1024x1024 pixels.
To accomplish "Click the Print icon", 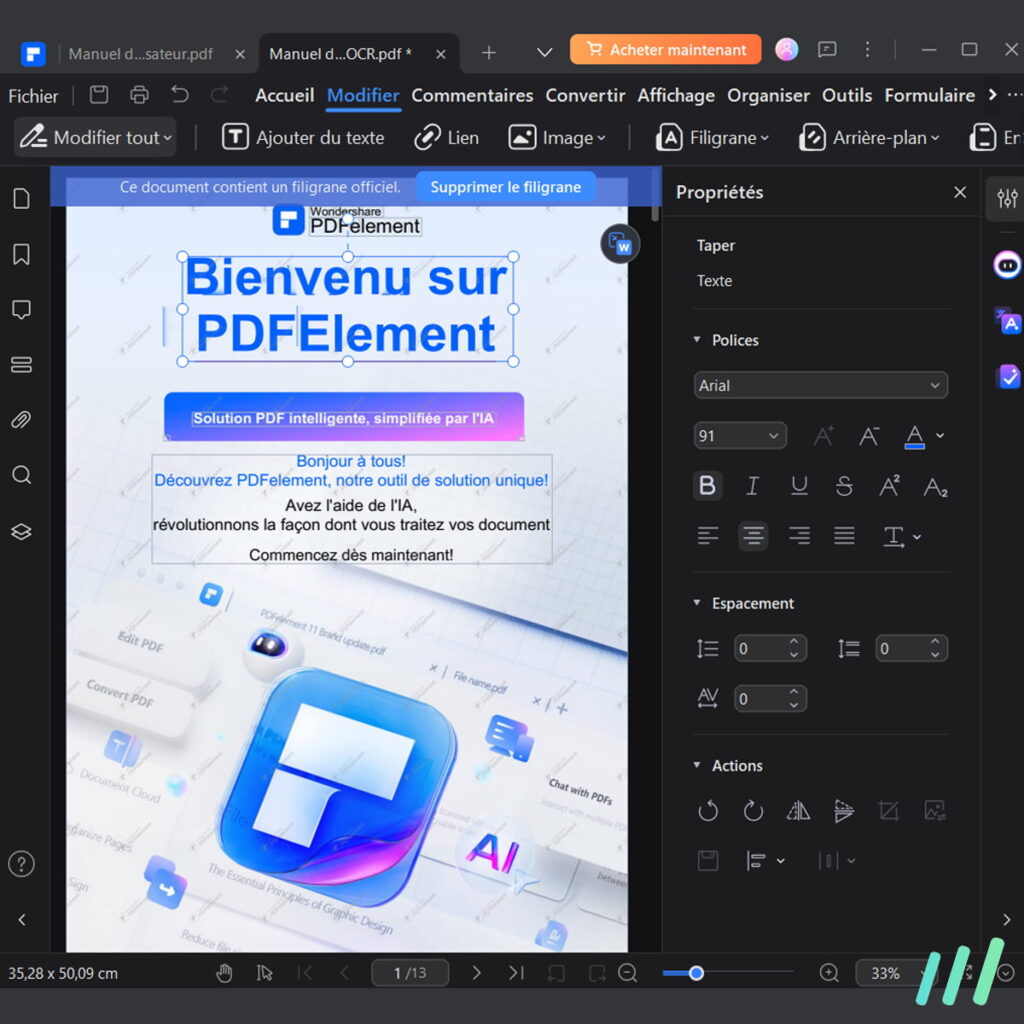I will (139, 95).
